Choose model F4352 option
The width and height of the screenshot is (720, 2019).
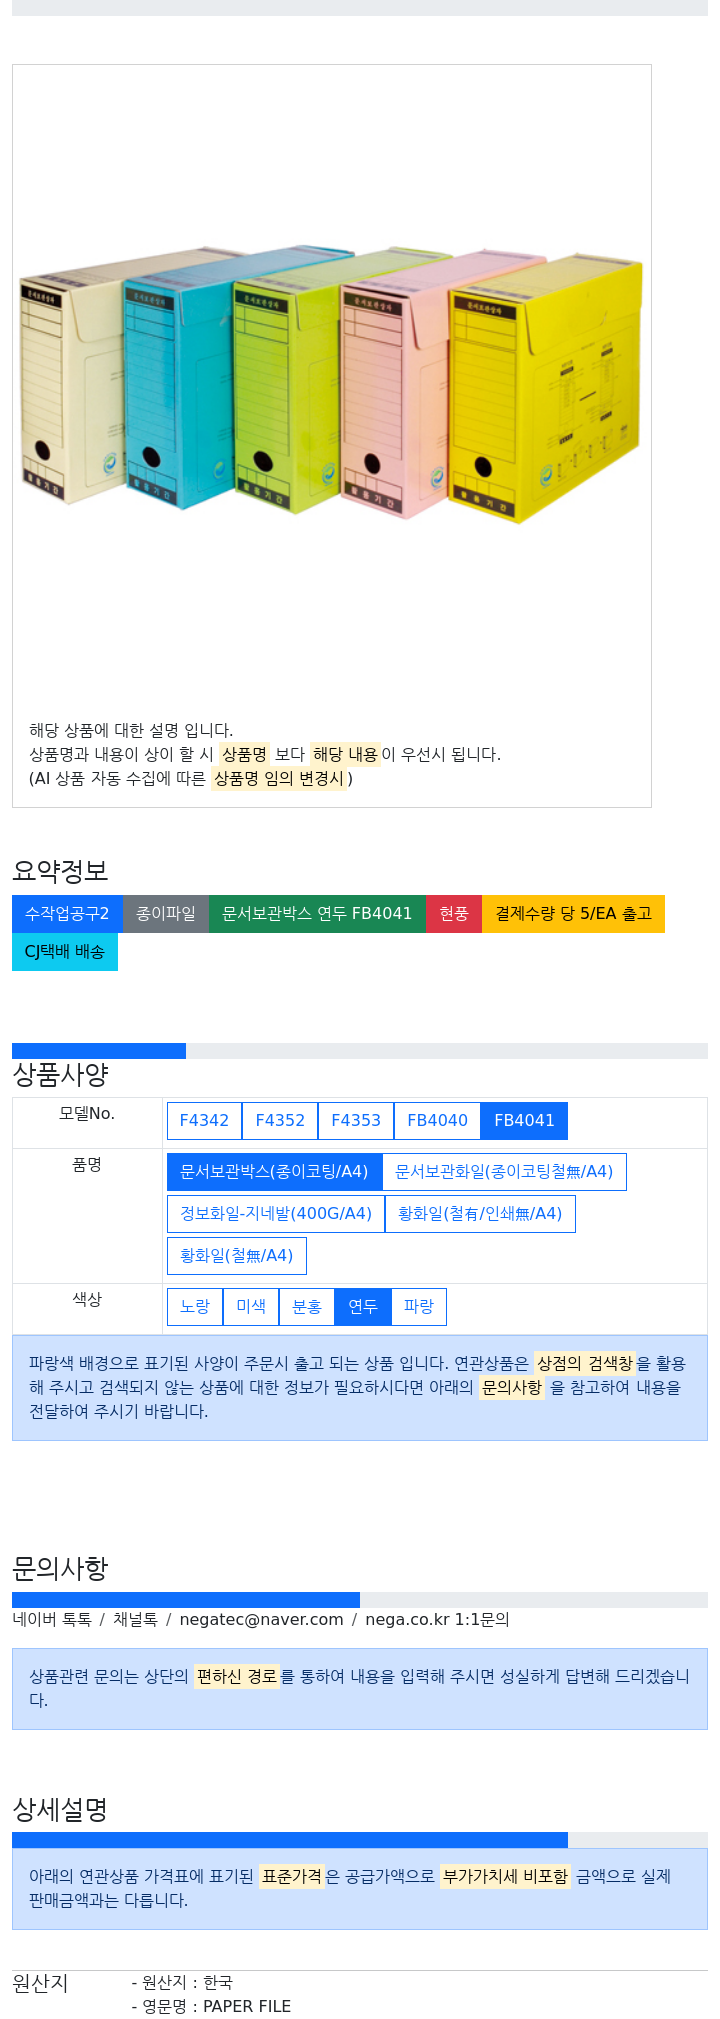pyautogui.click(x=280, y=1120)
